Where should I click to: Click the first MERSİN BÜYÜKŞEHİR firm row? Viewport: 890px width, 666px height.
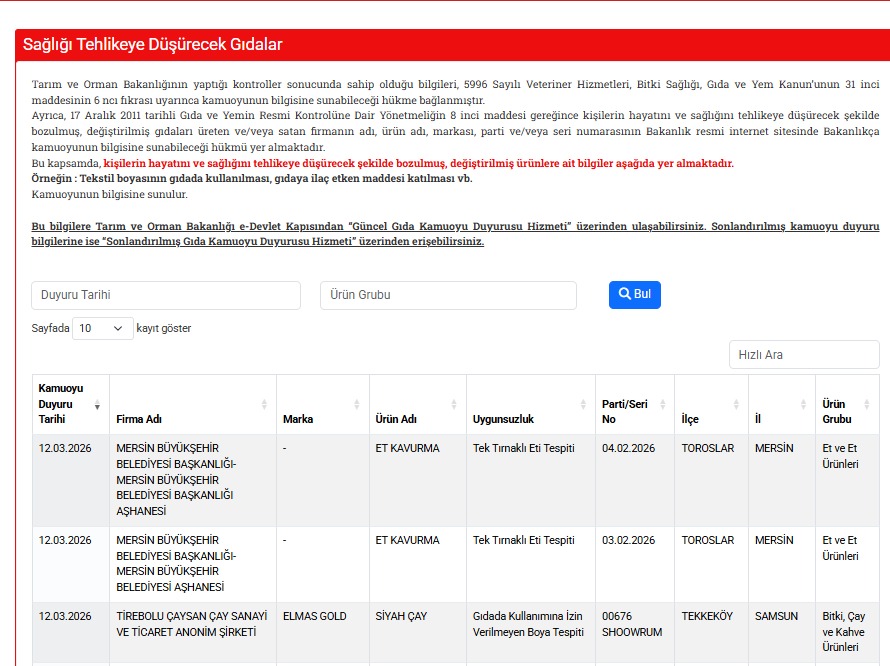coord(192,479)
